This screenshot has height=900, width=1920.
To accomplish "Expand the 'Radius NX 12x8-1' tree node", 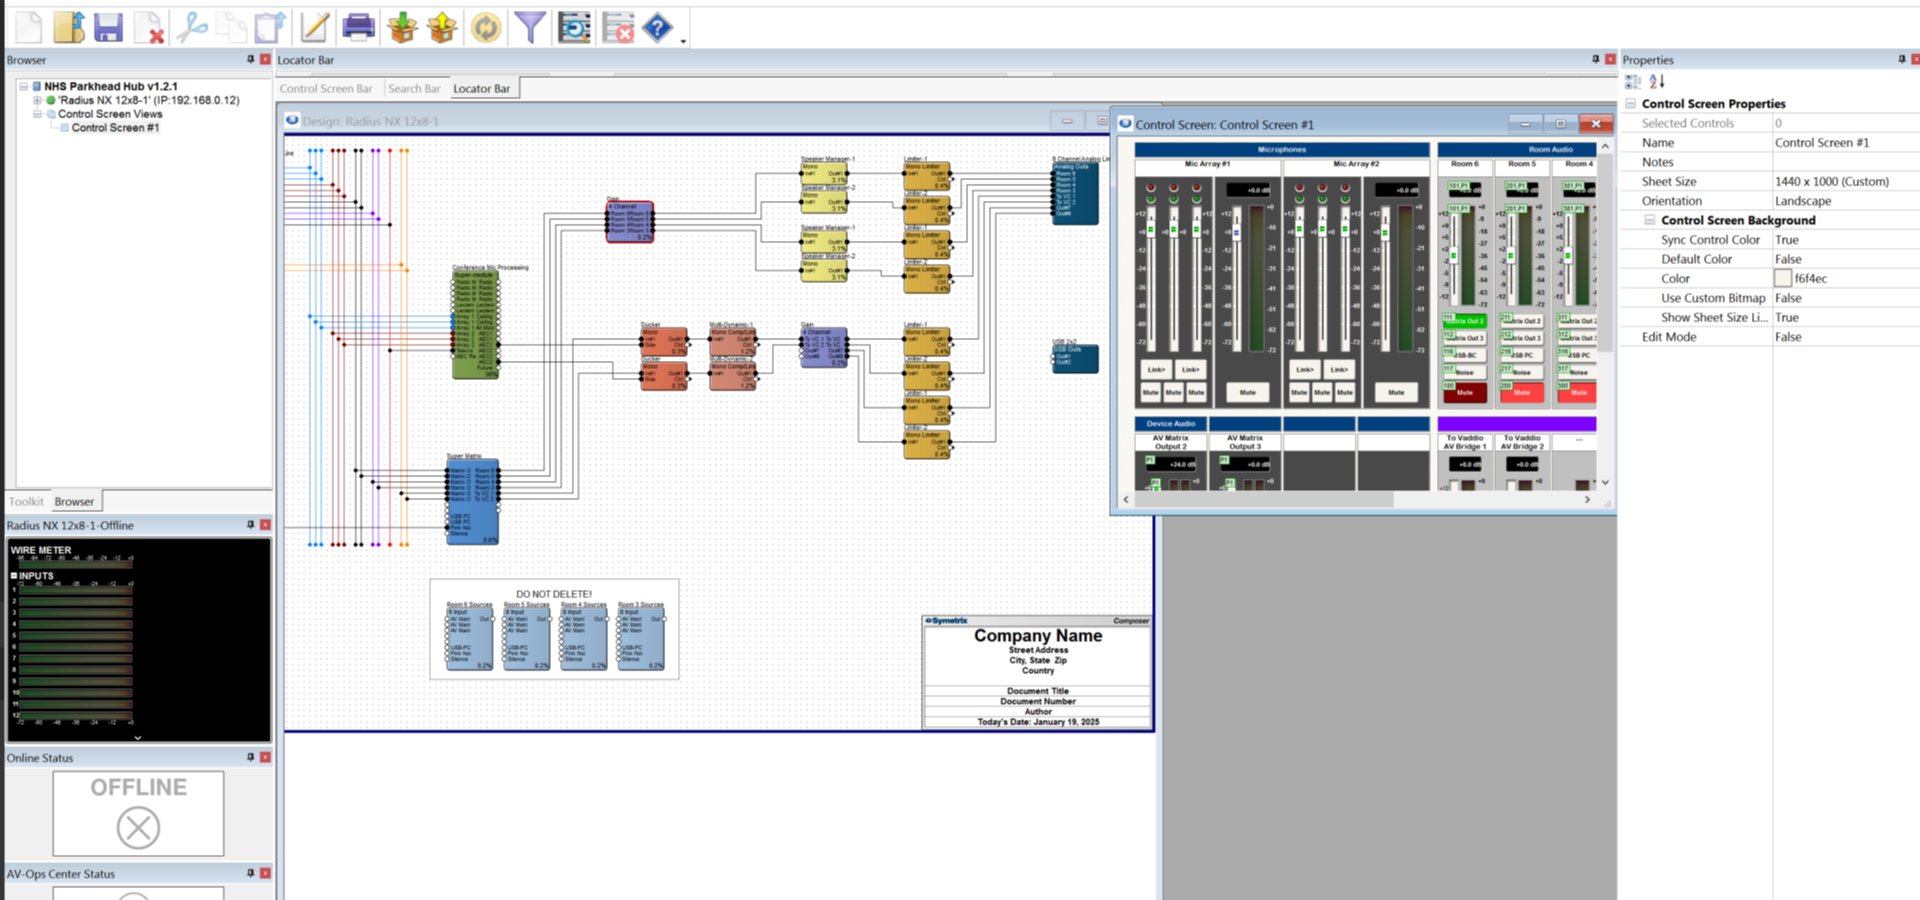I will click(x=38, y=100).
